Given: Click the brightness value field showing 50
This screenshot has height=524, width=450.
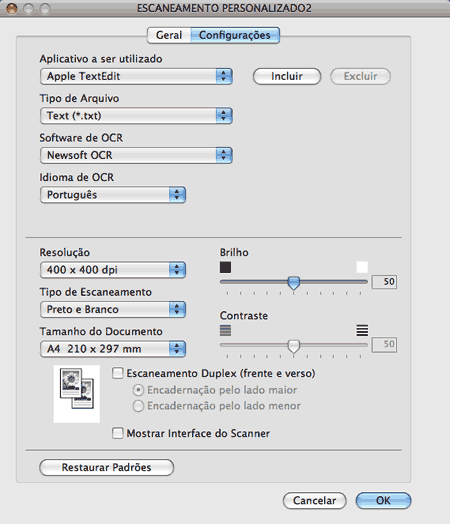Looking at the screenshot, I should point(385,282).
